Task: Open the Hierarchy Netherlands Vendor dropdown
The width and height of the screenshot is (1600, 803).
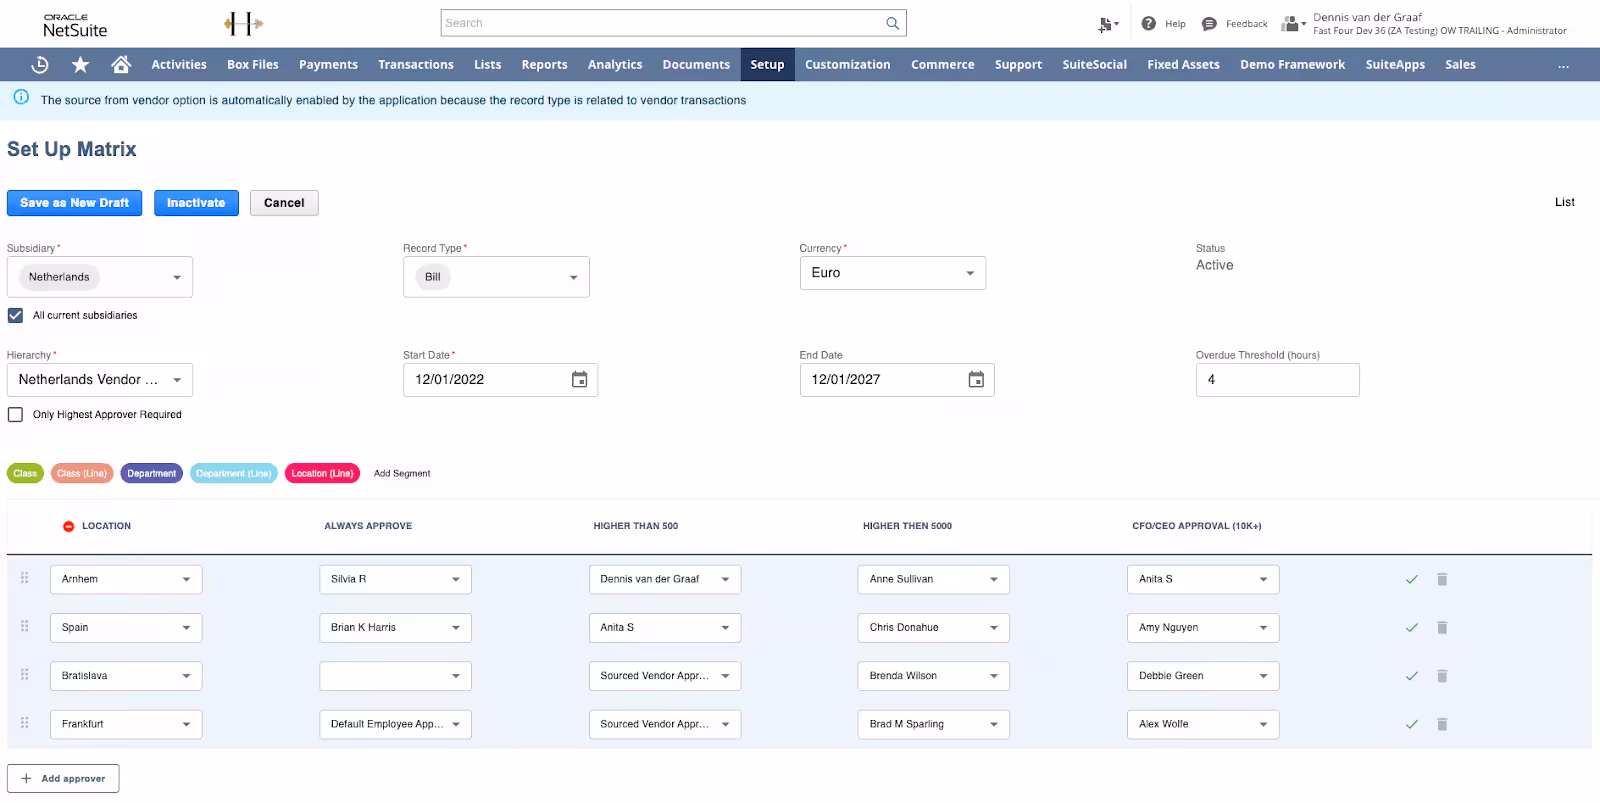Action: point(100,380)
